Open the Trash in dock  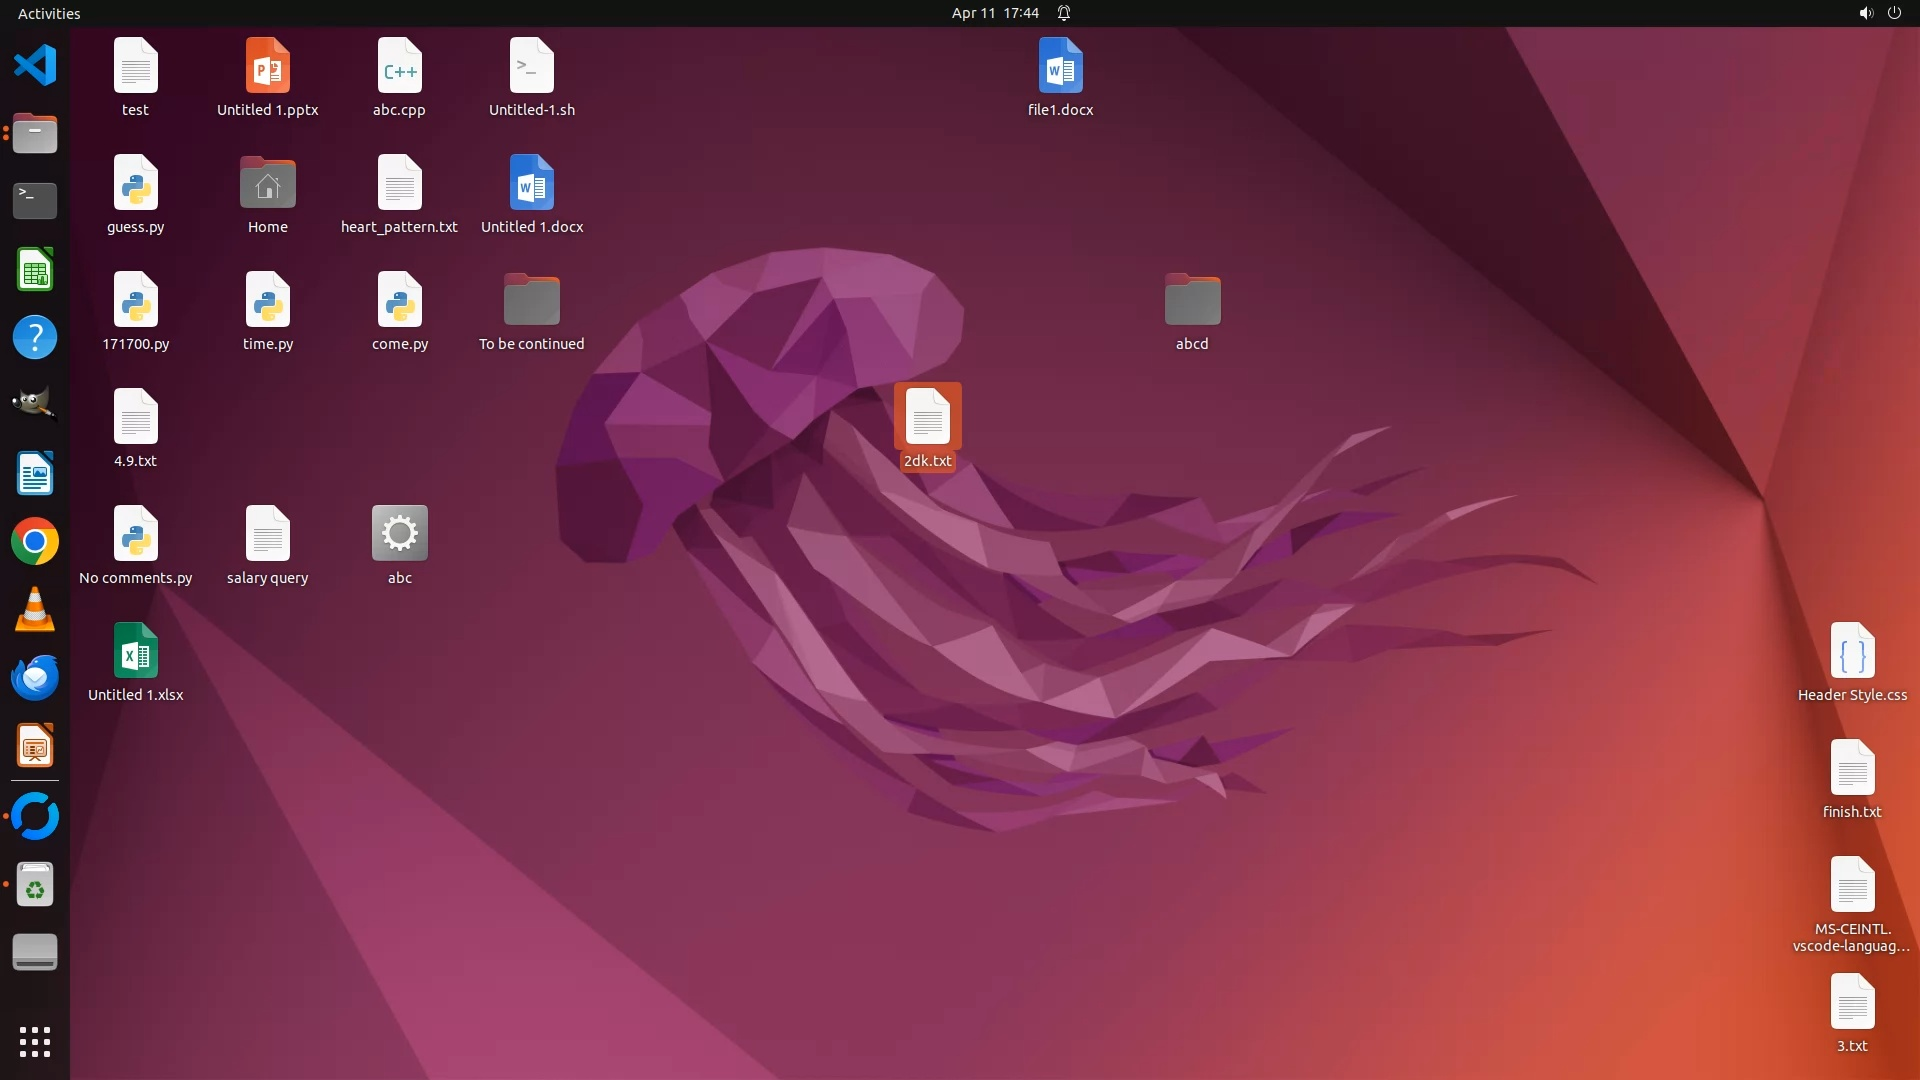[35, 885]
